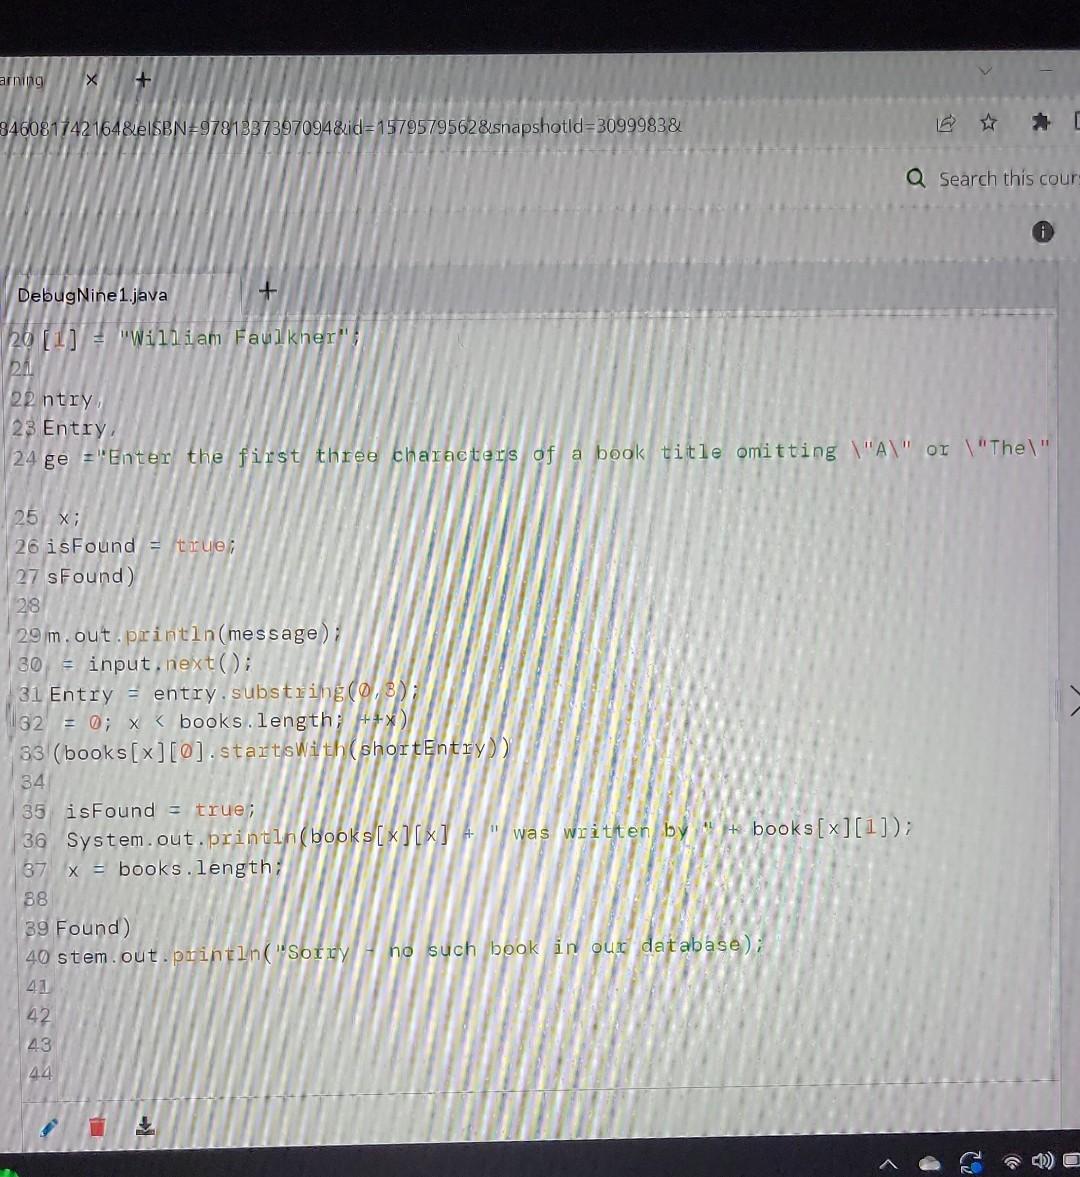Edit the file using the pencil icon
Image resolution: width=1080 pixels, height=1177 pixels.
tap(48, 1127)
